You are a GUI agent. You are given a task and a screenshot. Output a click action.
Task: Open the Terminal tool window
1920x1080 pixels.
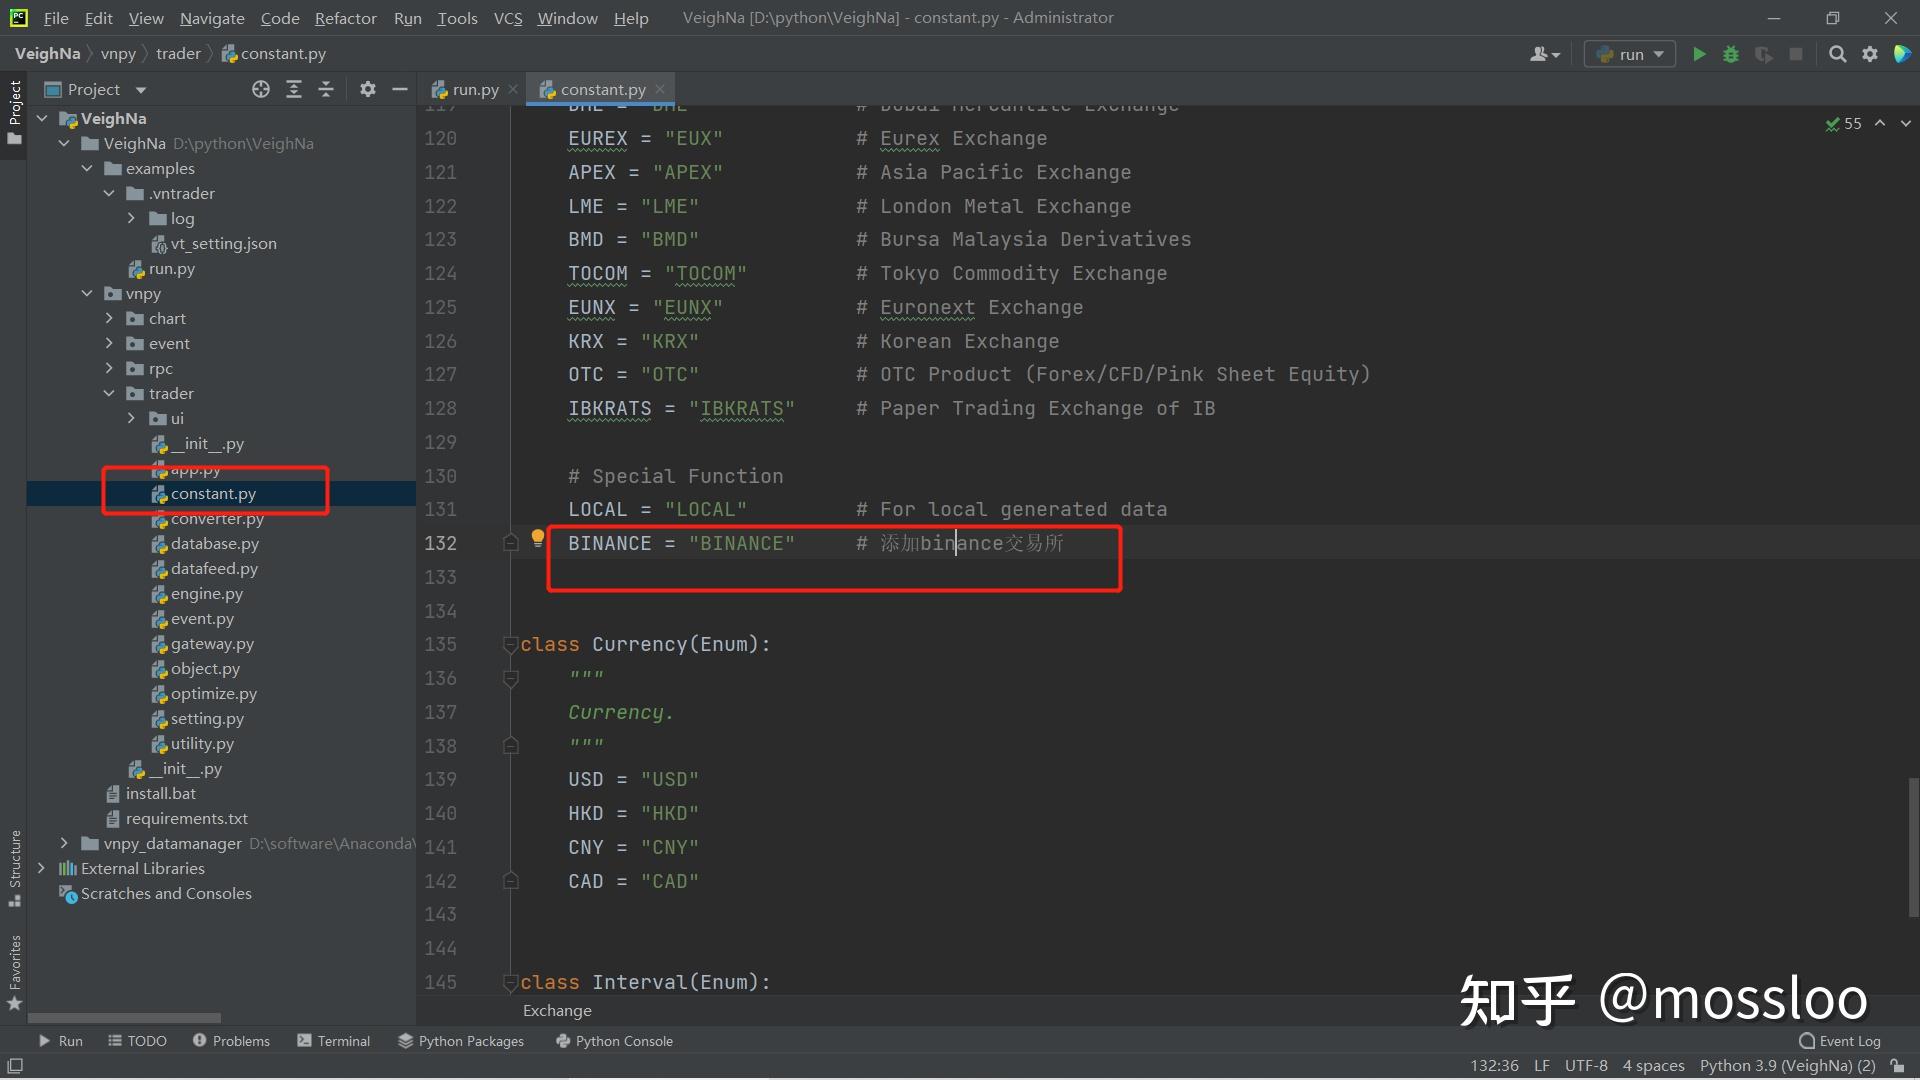pyautogui.click(x=334, y=1041)
